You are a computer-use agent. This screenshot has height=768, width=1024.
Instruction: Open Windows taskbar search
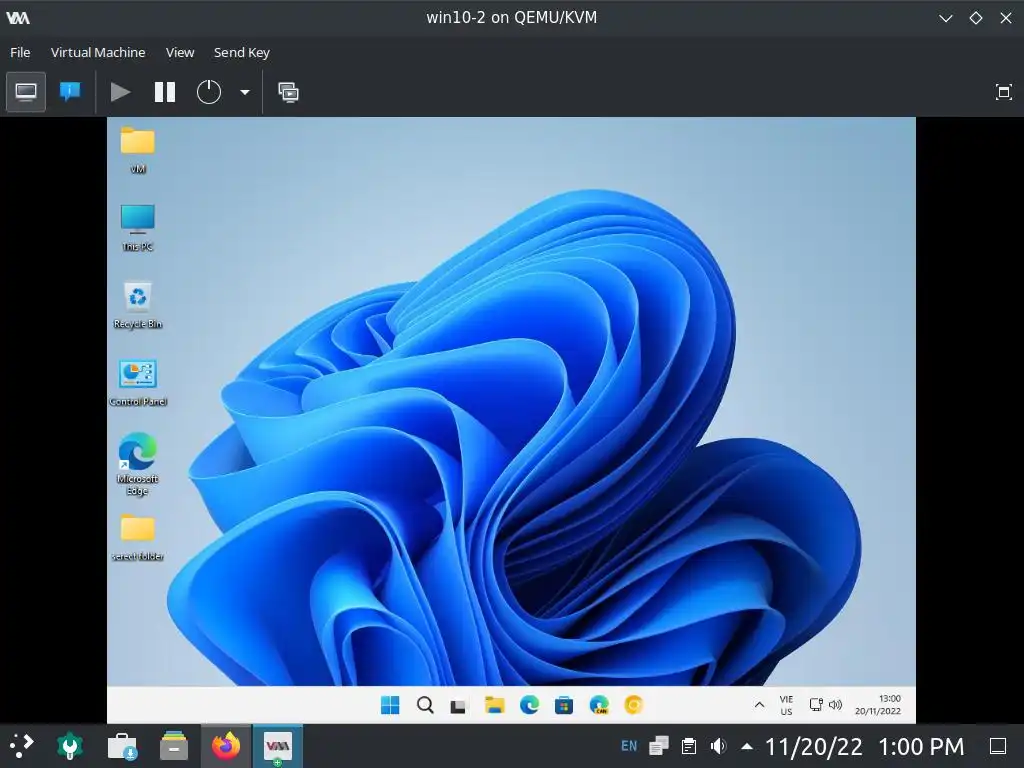[x=425, y=705]
